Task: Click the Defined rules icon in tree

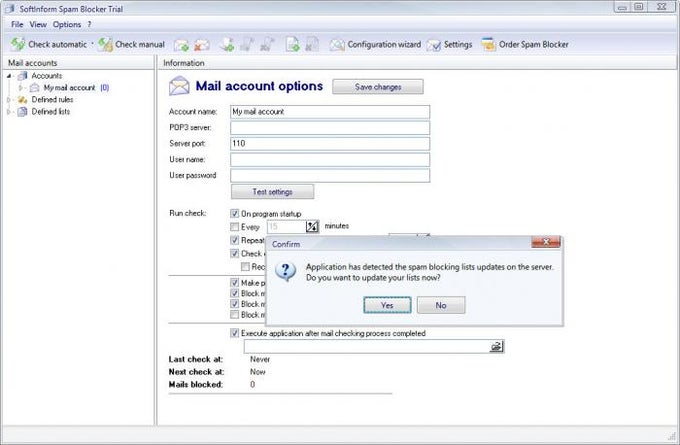Action: coord(23,100)
